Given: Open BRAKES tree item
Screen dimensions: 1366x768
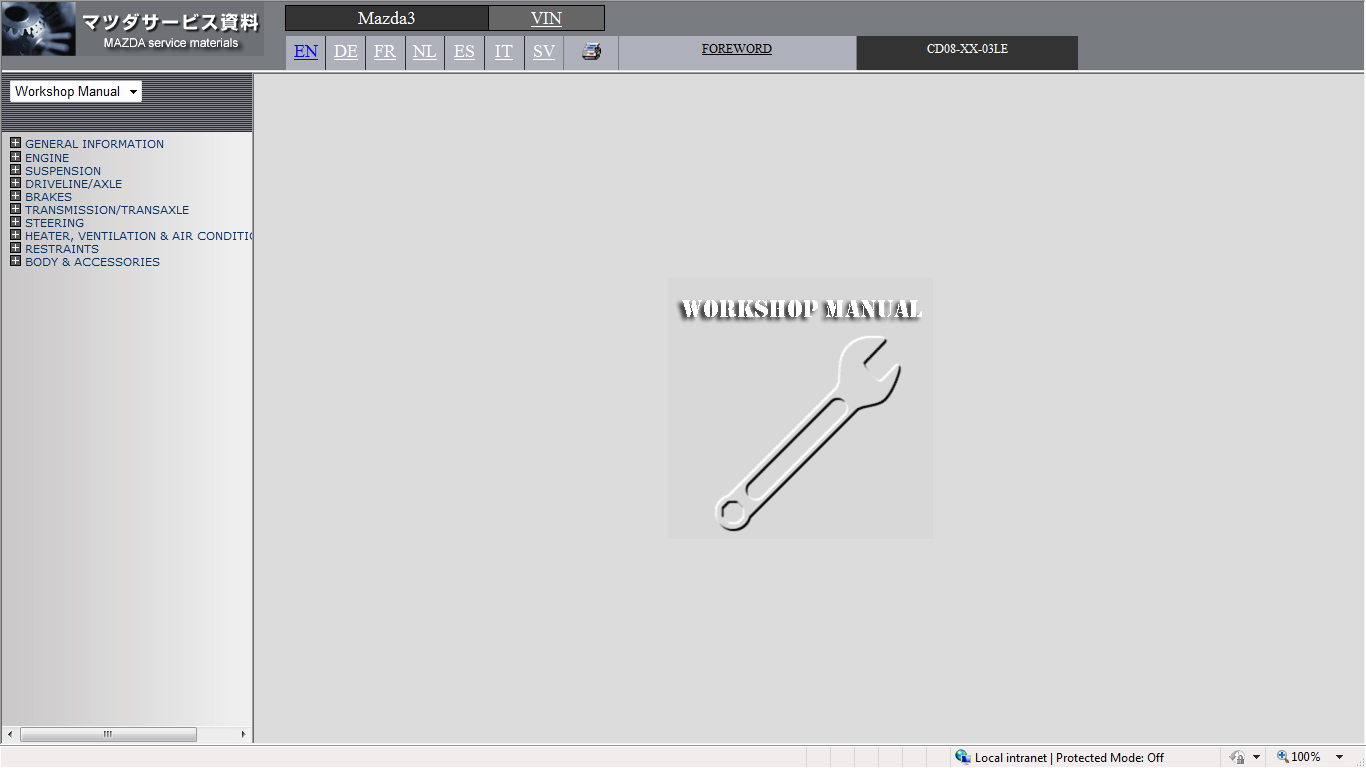Looking at the screenshot, I should coord(49,197).
